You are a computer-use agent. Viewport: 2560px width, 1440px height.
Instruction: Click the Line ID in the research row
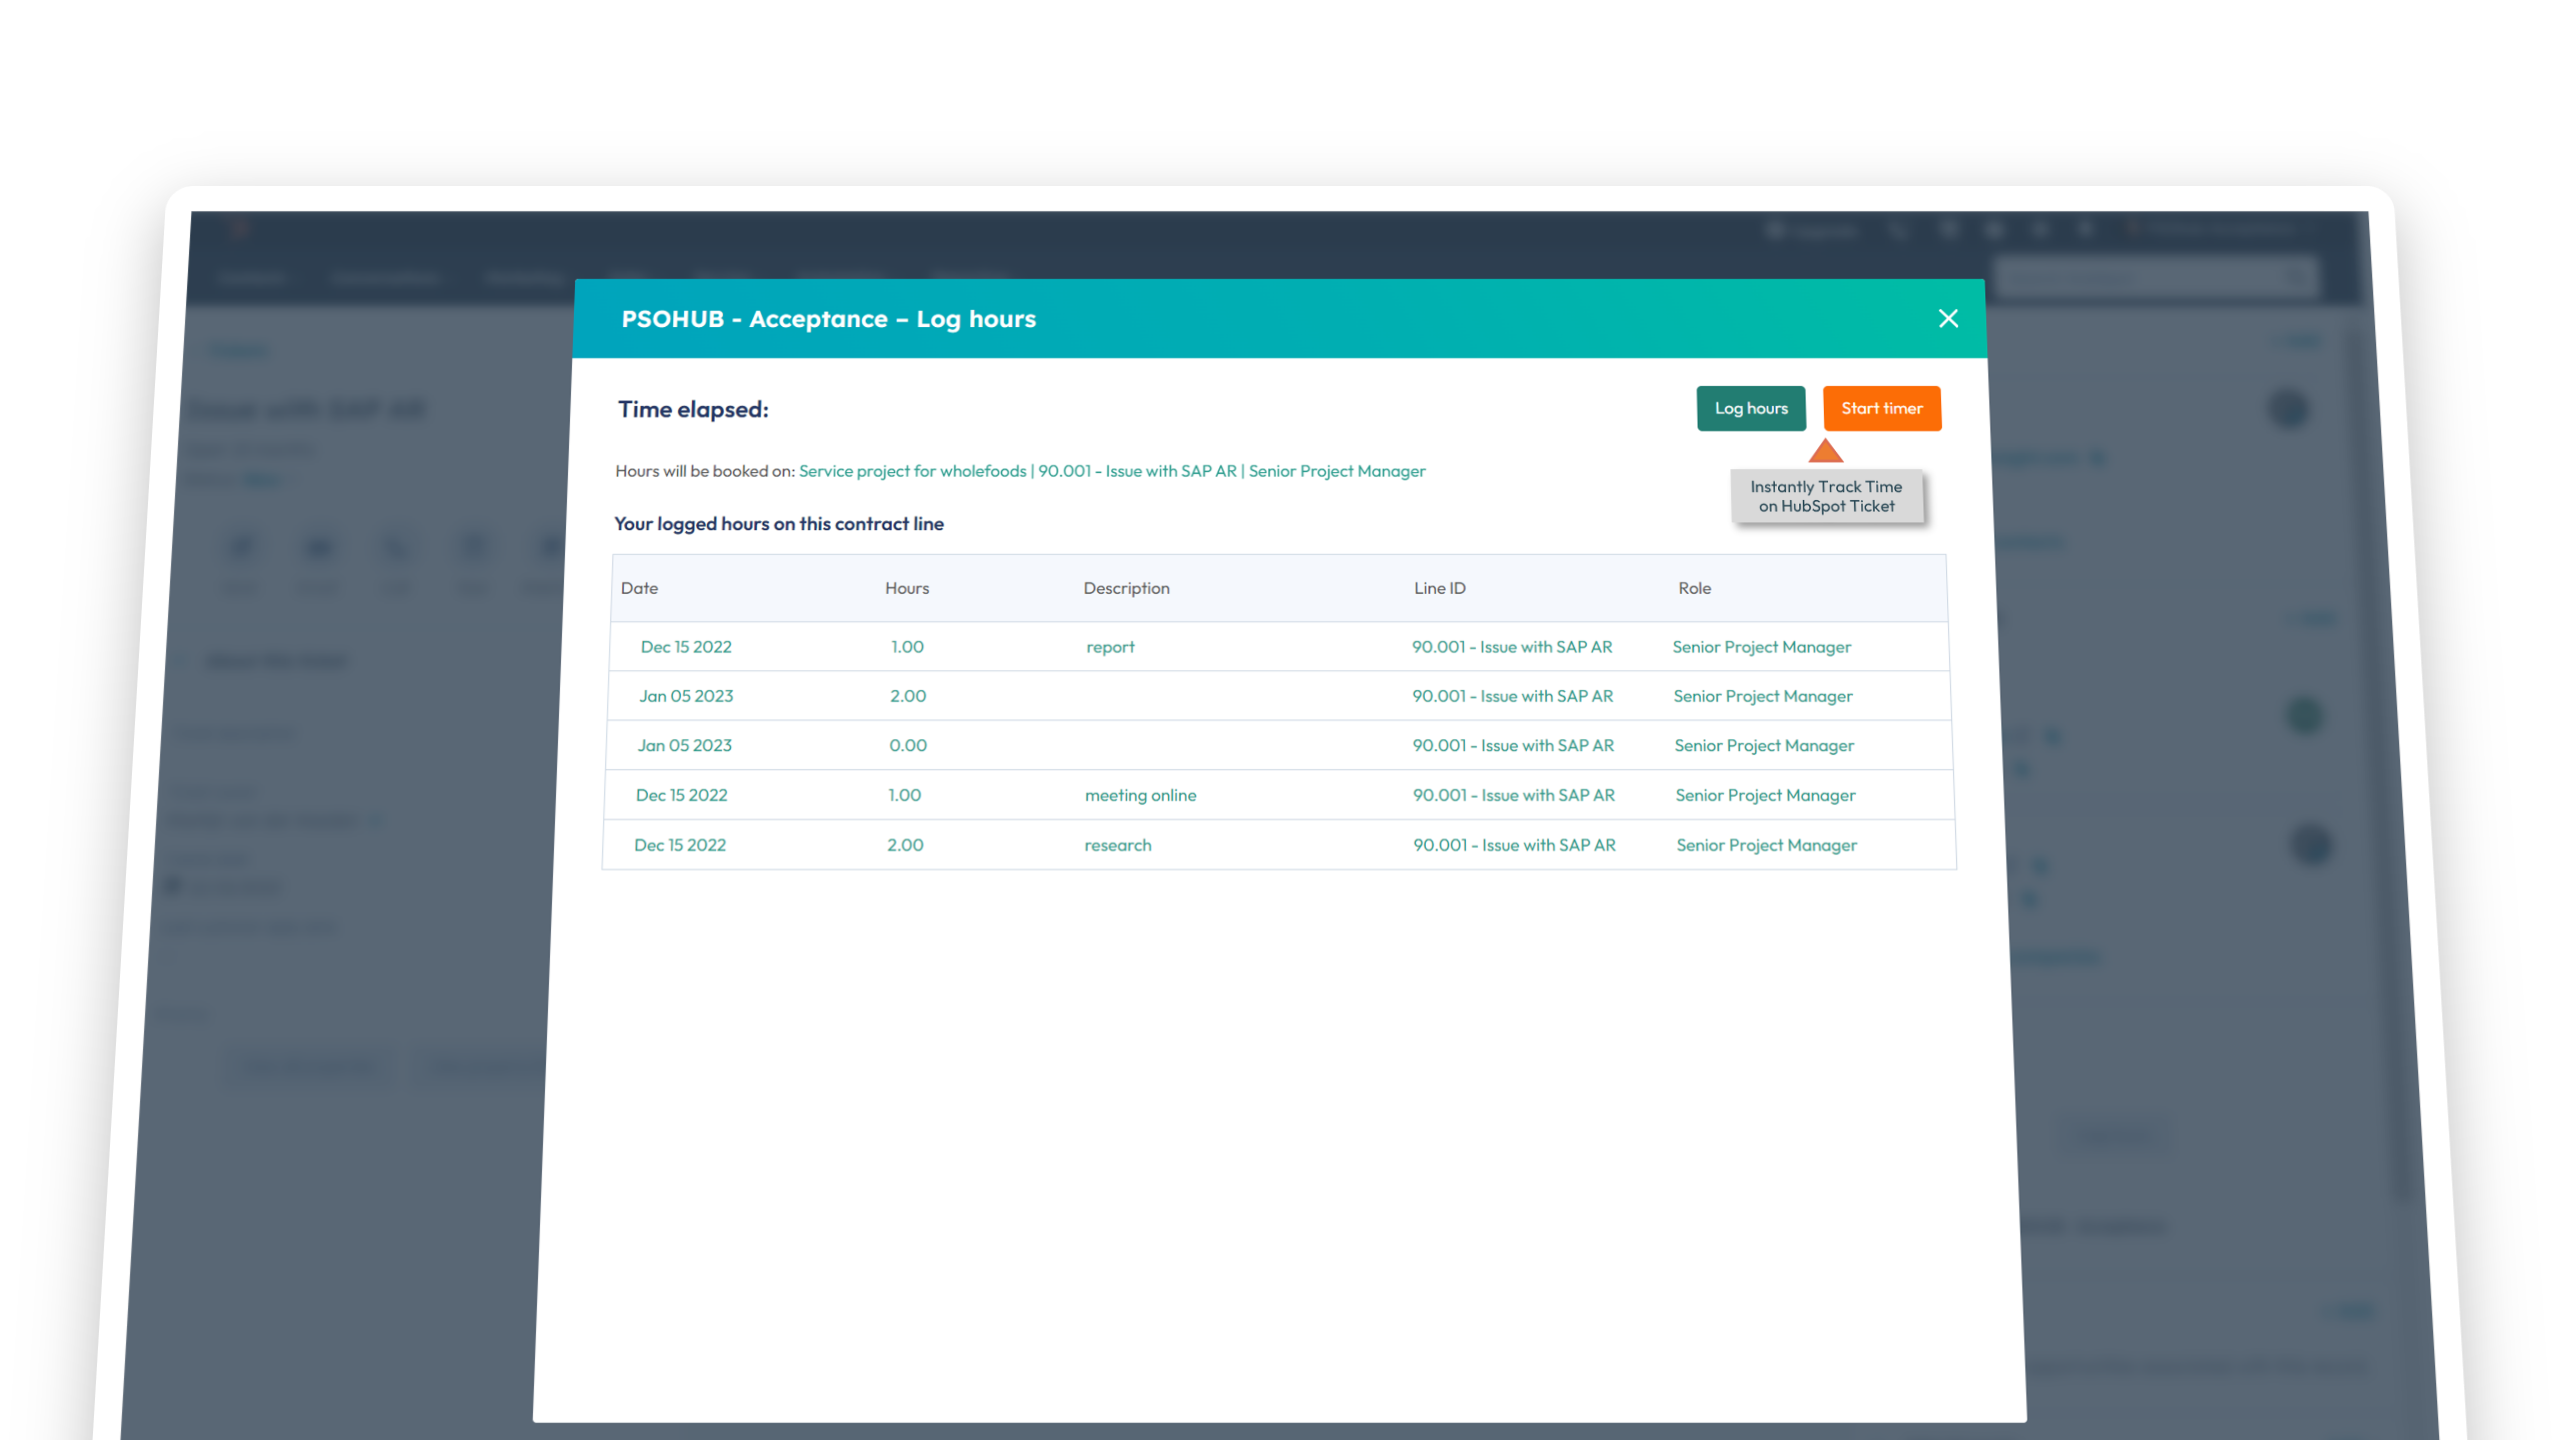[1514, 845]
